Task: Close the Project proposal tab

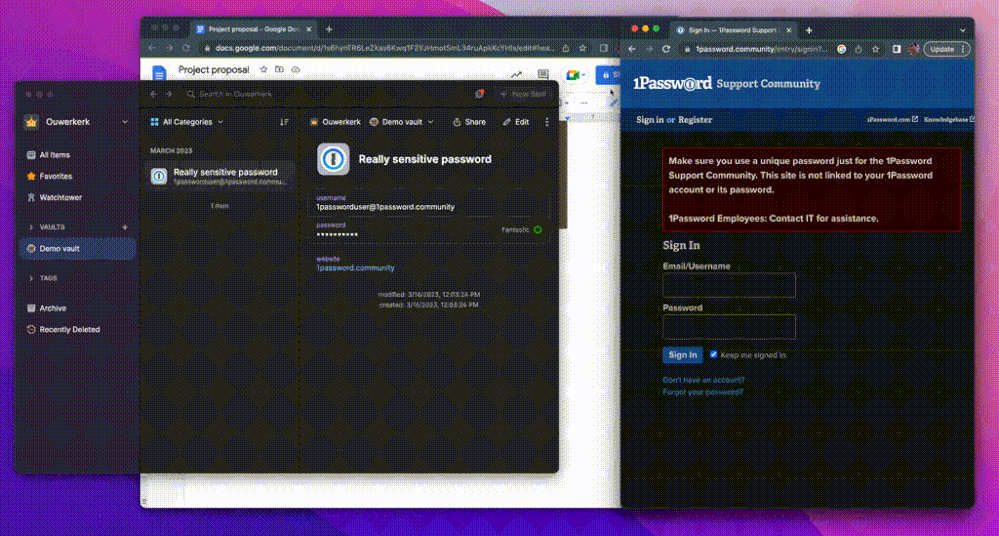Action: pyautogui.click(x=309, y=29)
